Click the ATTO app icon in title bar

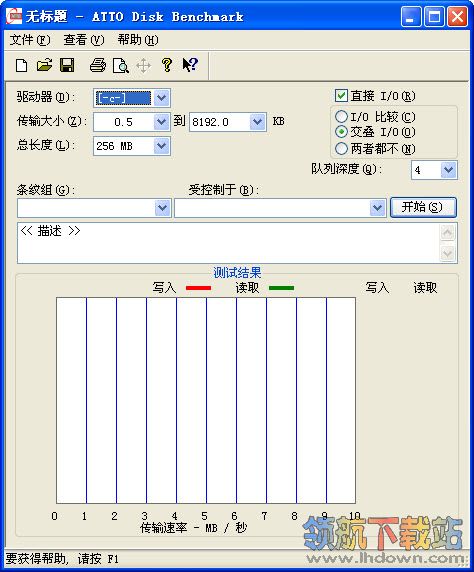[x=14, y=16]
